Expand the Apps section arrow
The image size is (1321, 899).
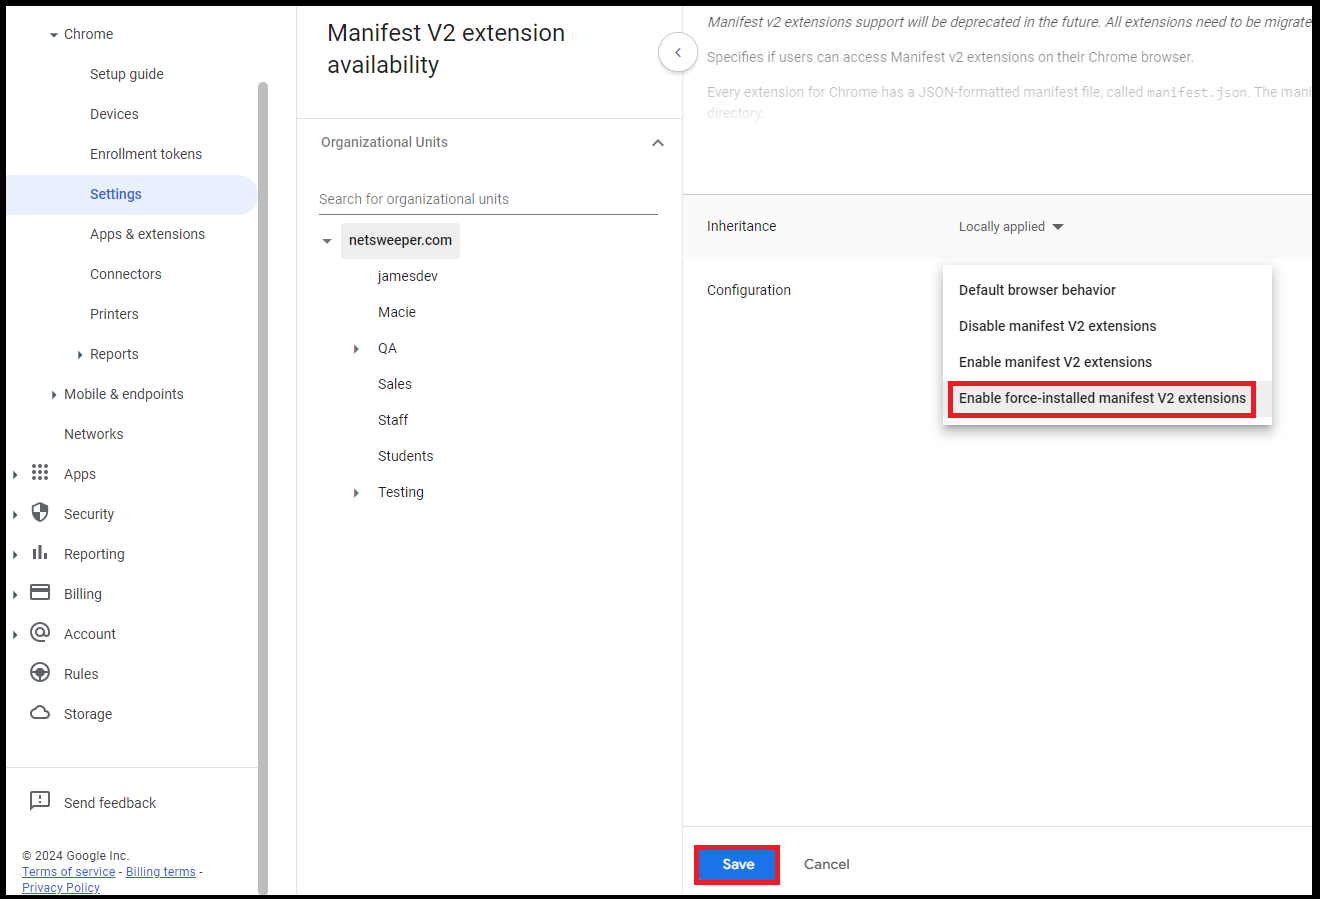click(15, 475)
